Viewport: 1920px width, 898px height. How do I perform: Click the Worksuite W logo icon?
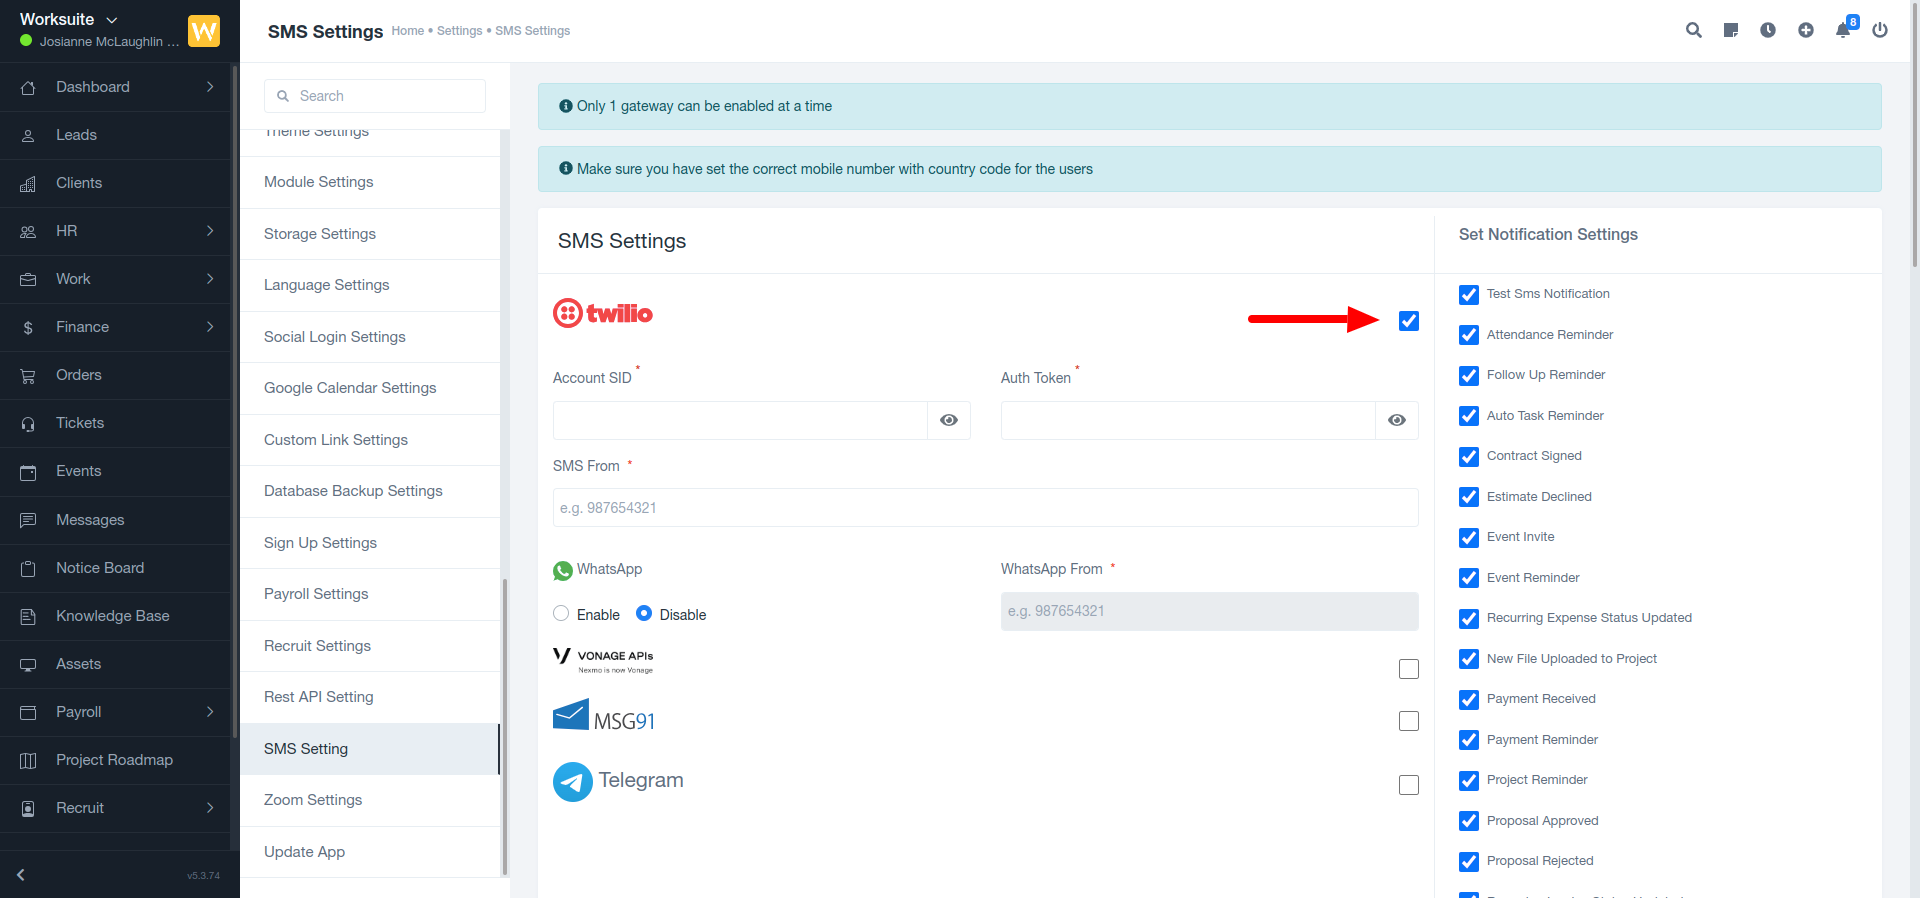pyautogui.click(x=204, y=31)
